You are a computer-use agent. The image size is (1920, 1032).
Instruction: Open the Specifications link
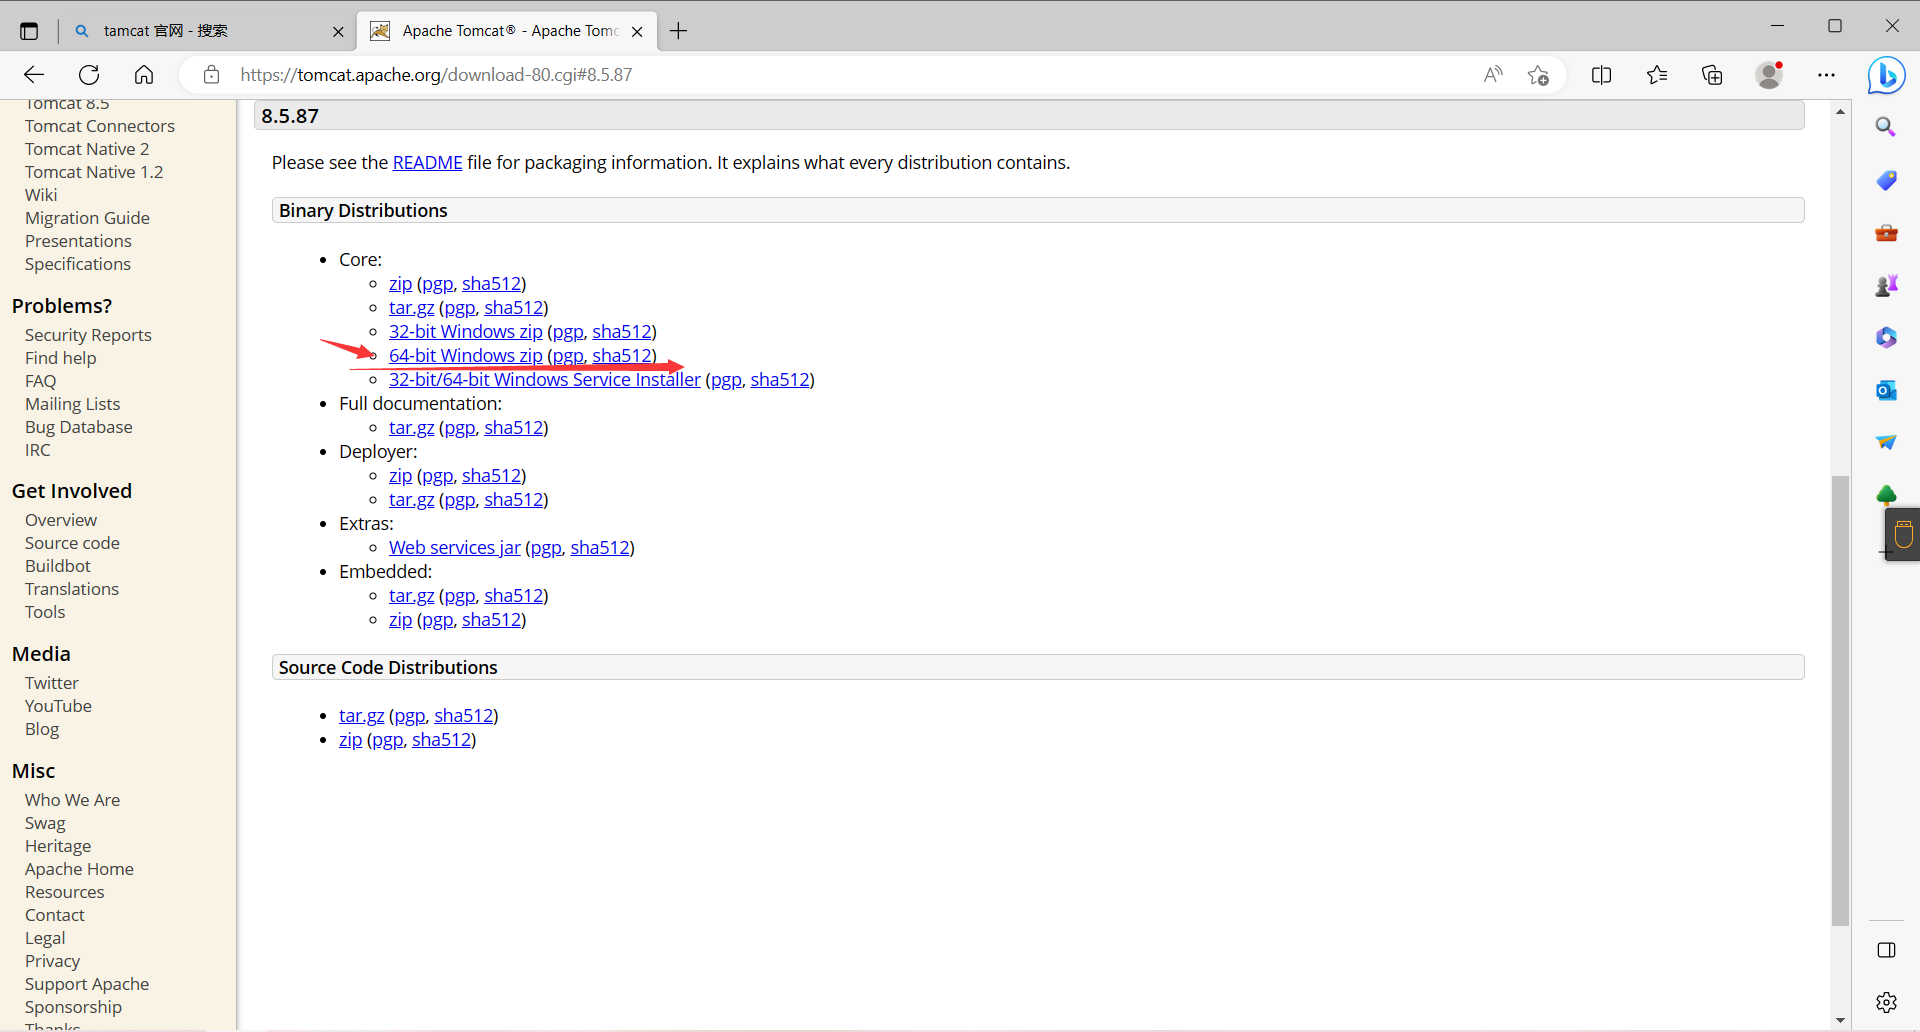78,264
